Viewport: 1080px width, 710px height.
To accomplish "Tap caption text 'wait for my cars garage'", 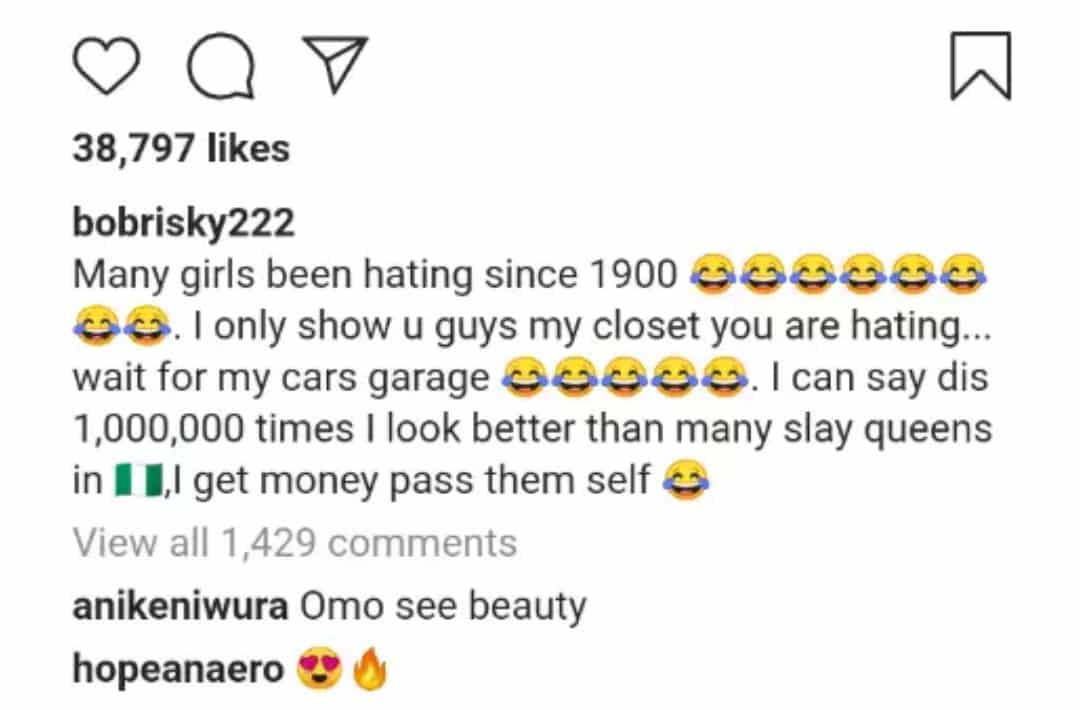I will [281, 378].
